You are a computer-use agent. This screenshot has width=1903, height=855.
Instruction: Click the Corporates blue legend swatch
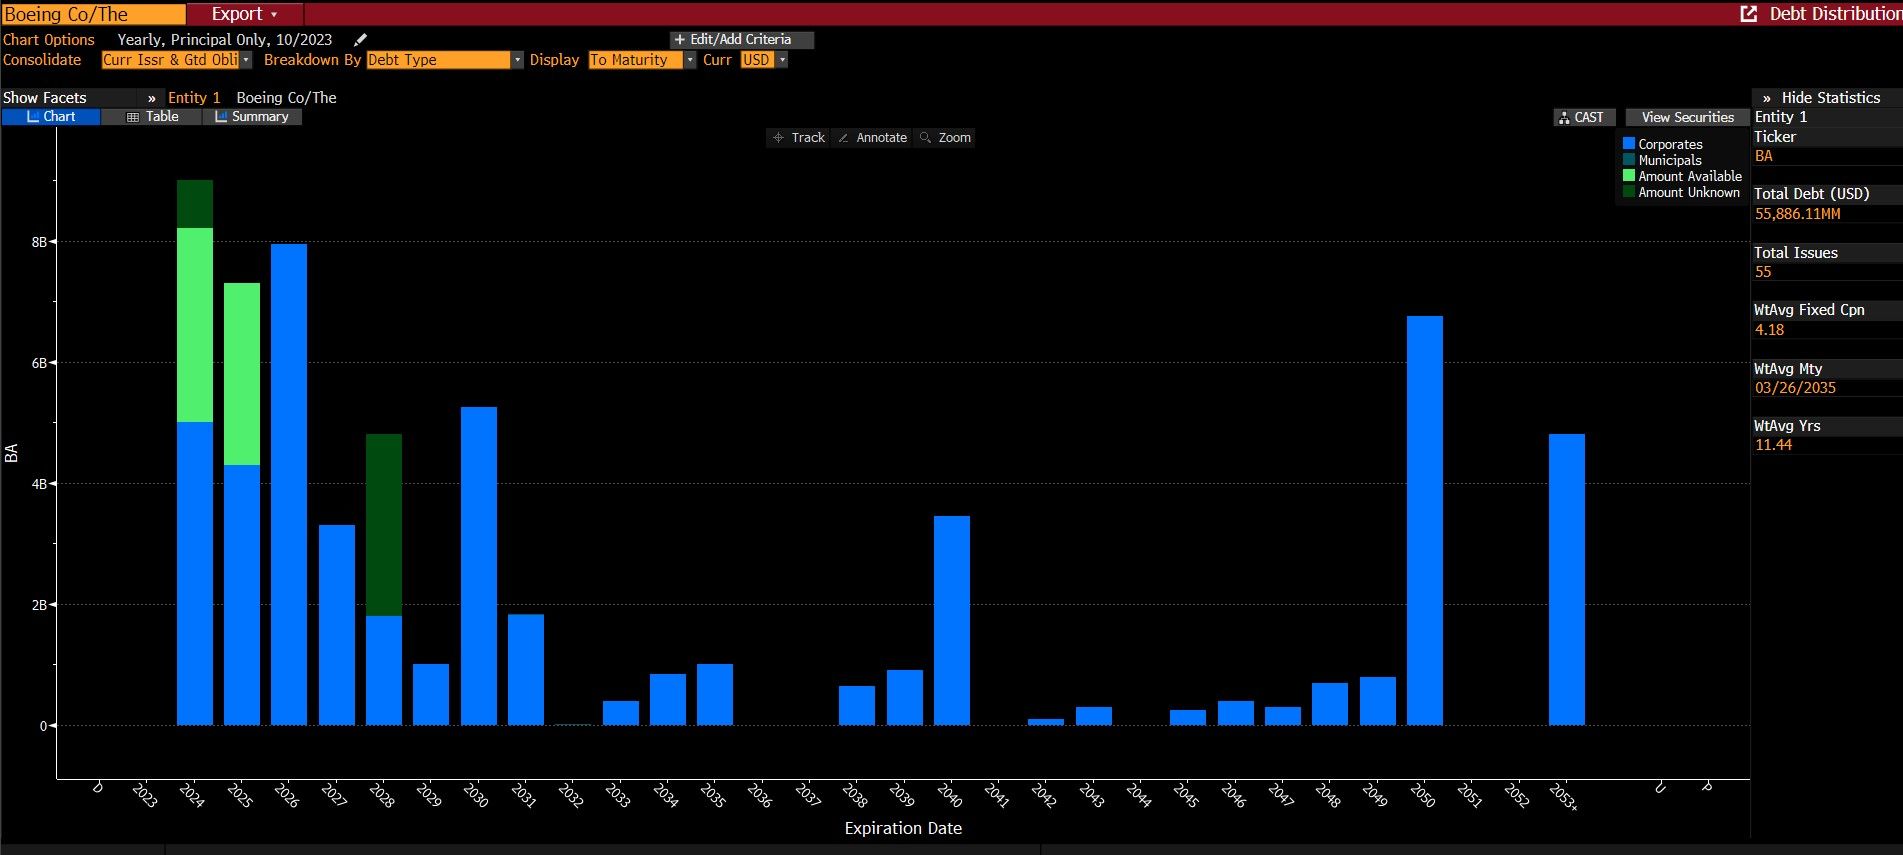(x=1629, y=144)
